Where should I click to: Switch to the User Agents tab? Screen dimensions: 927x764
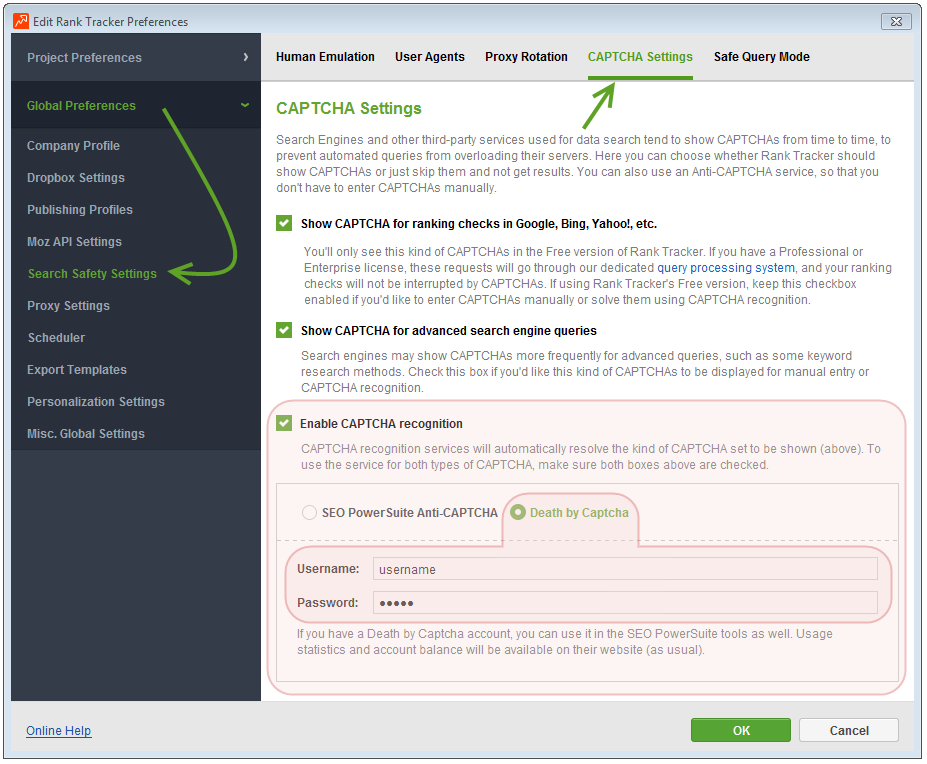click(430, 57)
